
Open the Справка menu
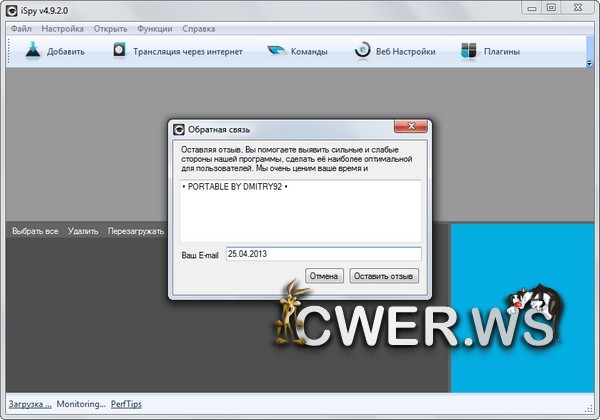pyautogui.click(x=199, y=29)
